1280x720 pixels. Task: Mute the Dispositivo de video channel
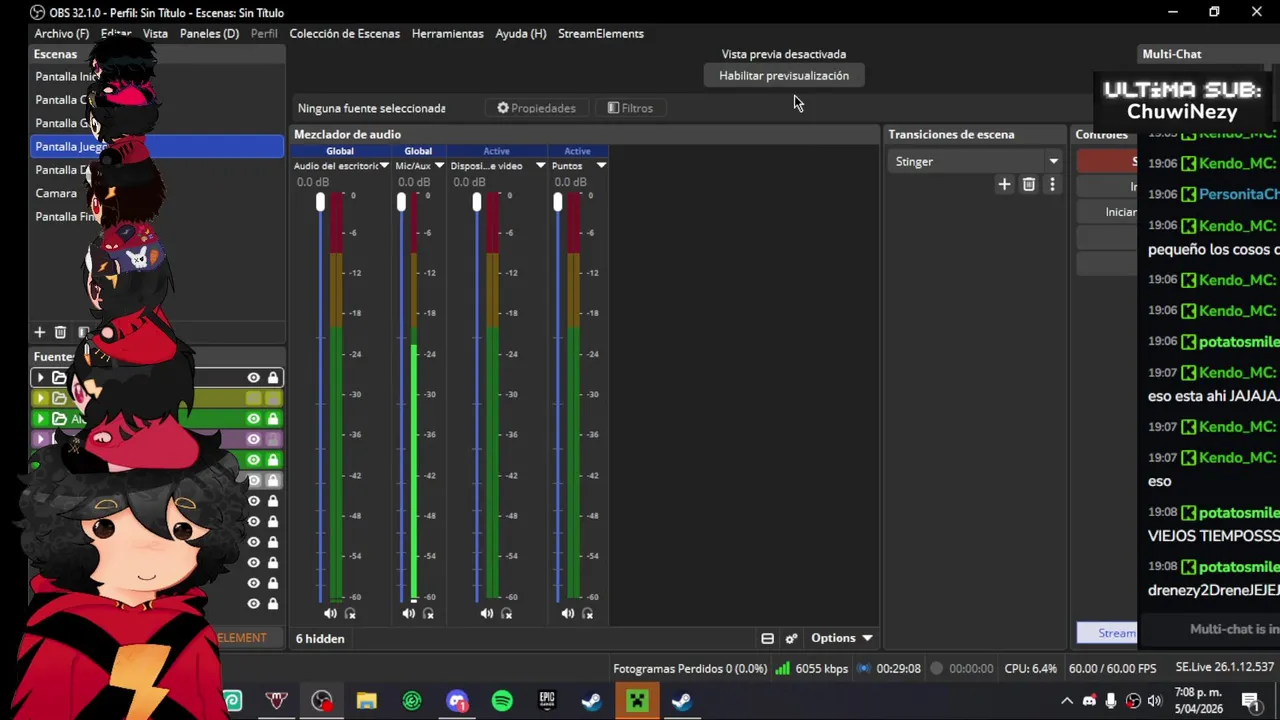click(486, 613)
